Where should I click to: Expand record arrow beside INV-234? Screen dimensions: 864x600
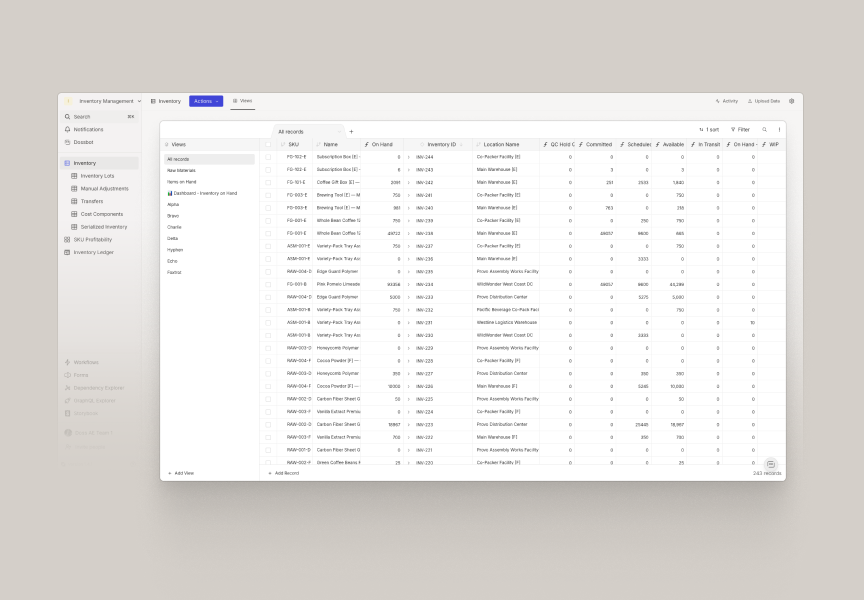409,284
